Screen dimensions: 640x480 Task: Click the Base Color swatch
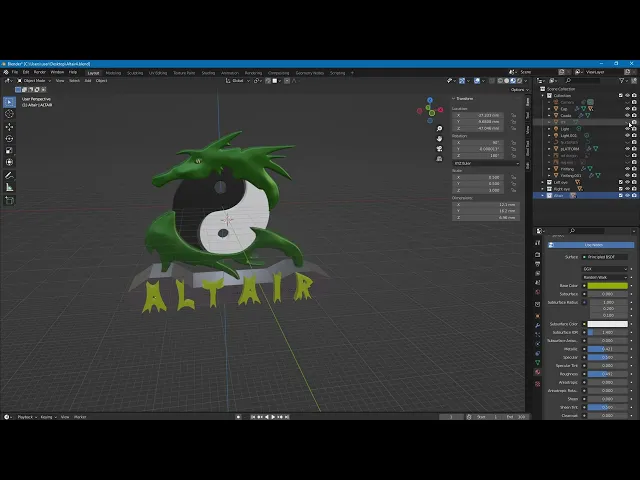pyautogui.click(x=607, y=286)
